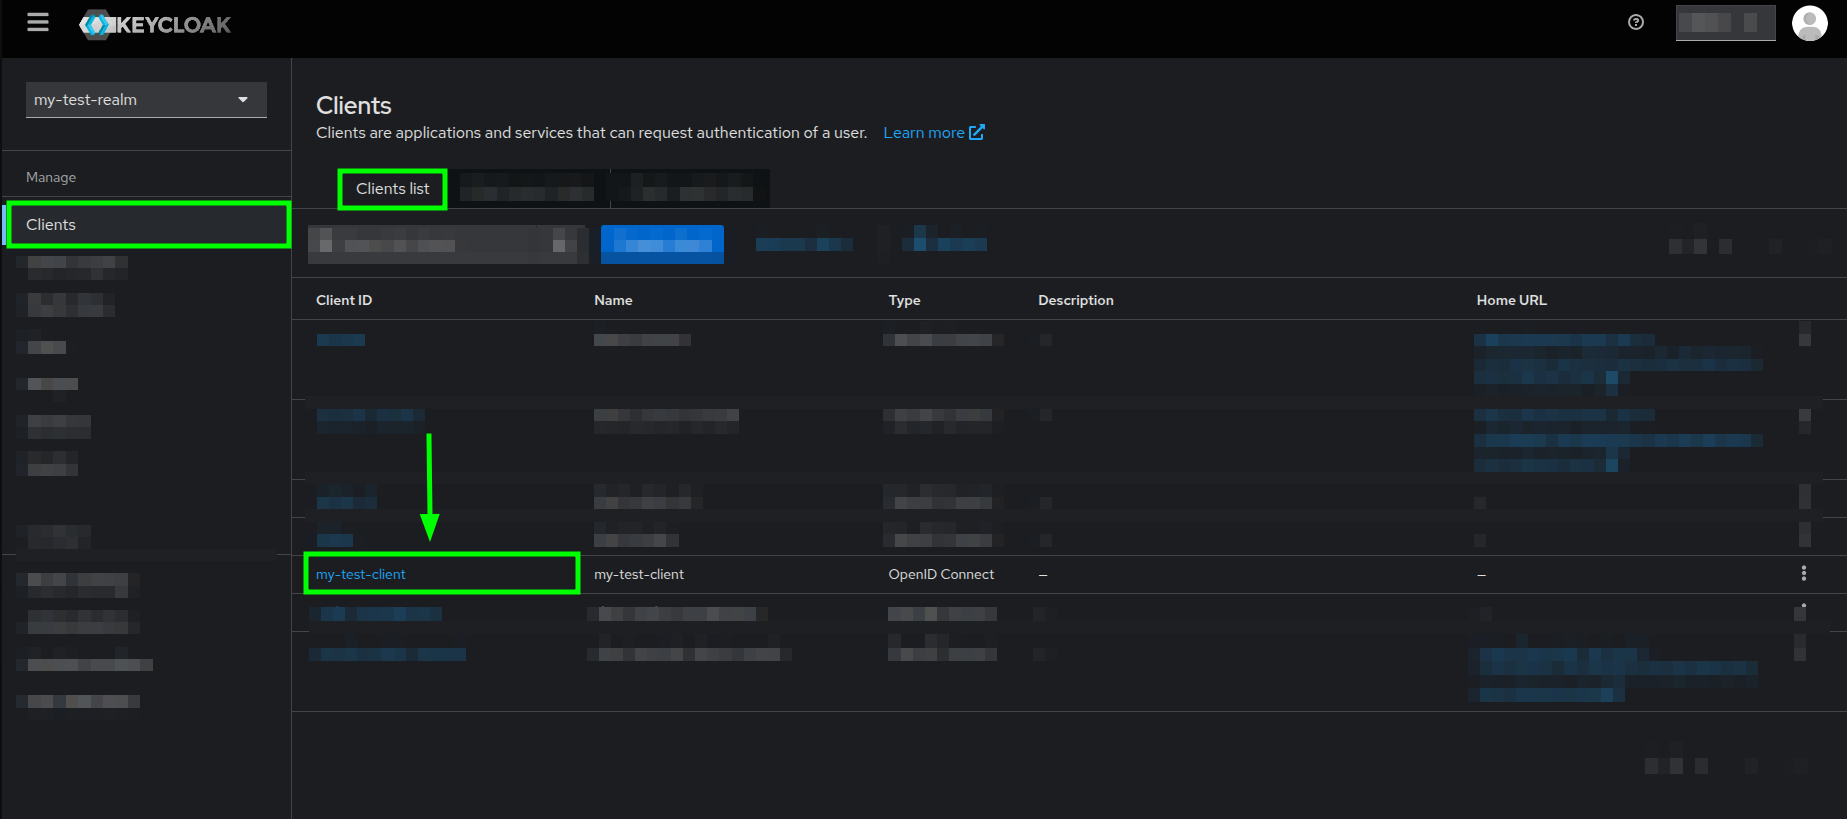
Task: Open the user avatar menu
Action: 1809,22
